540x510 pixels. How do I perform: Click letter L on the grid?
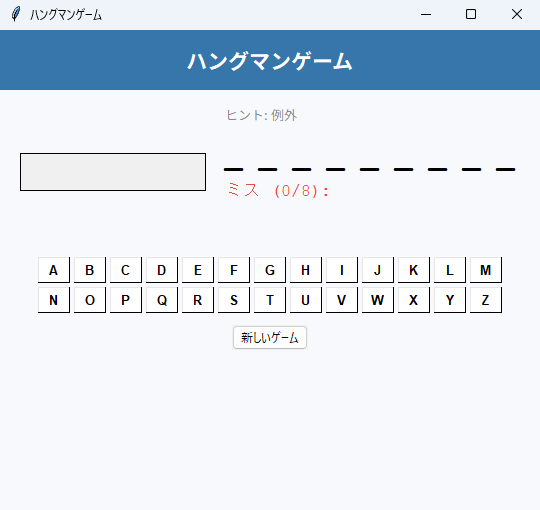click(450, 270)
